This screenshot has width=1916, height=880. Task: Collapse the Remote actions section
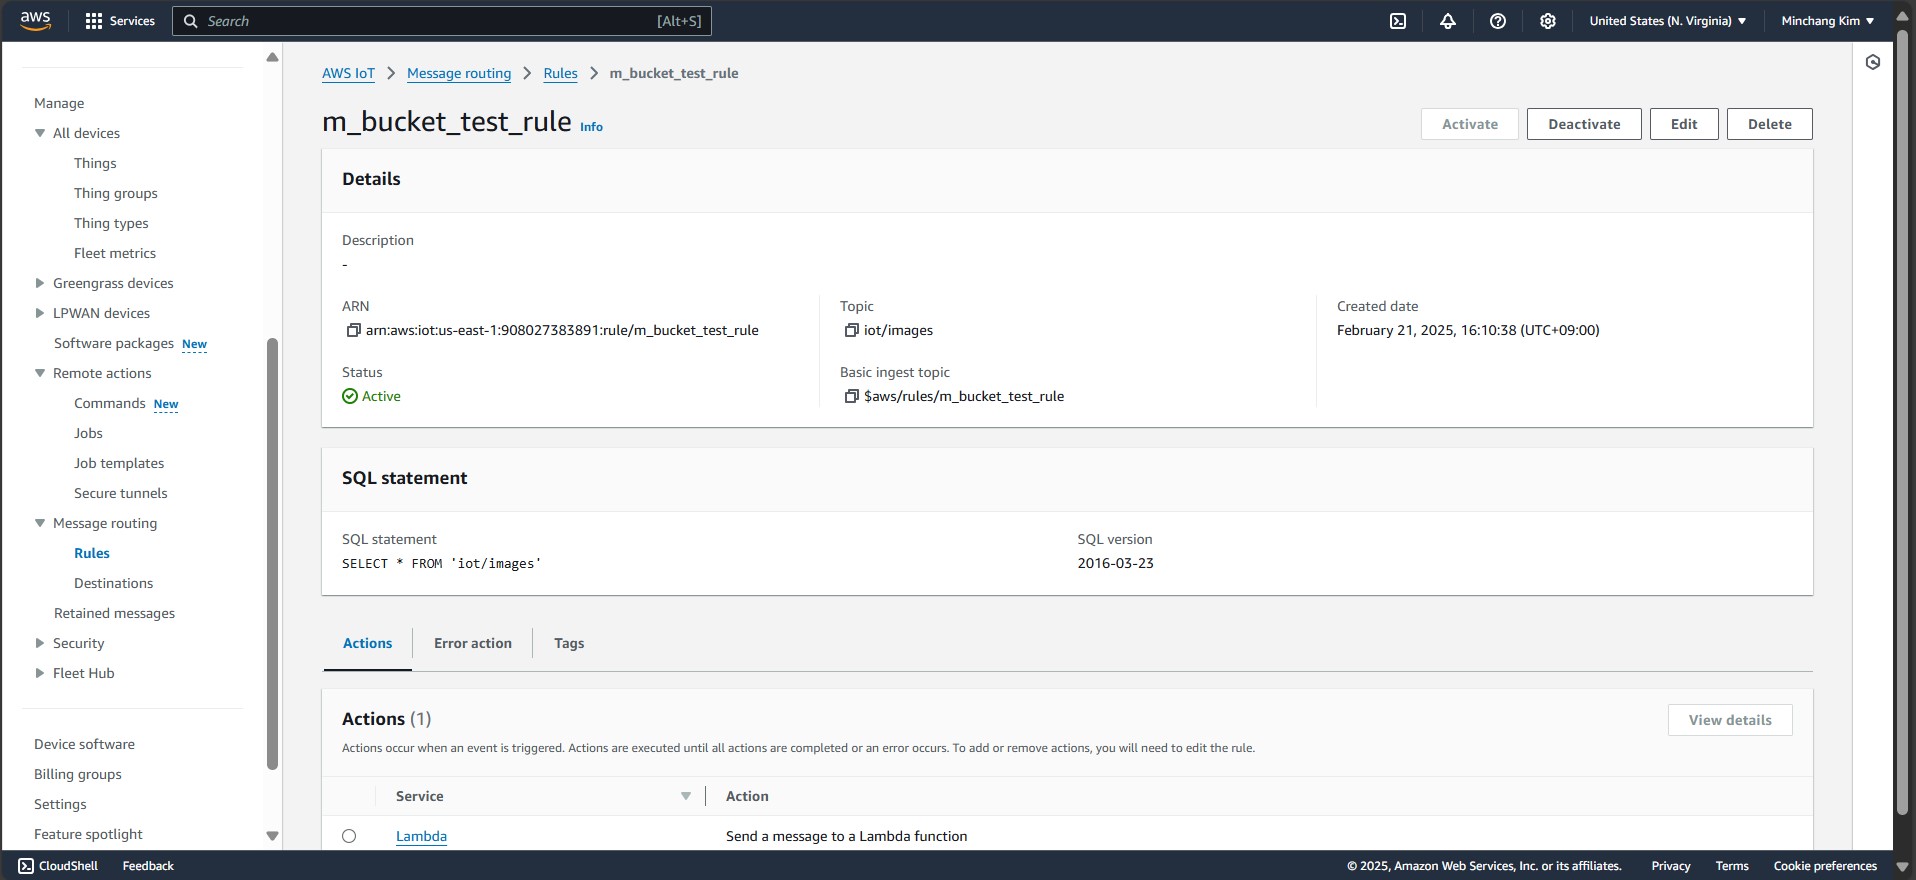(x=40, y=373)
